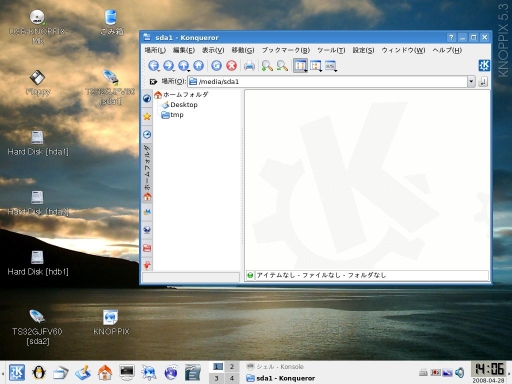Clear the location bar with black arrow icon
Screen dimensions: 512x384
(x=153, y=82)
